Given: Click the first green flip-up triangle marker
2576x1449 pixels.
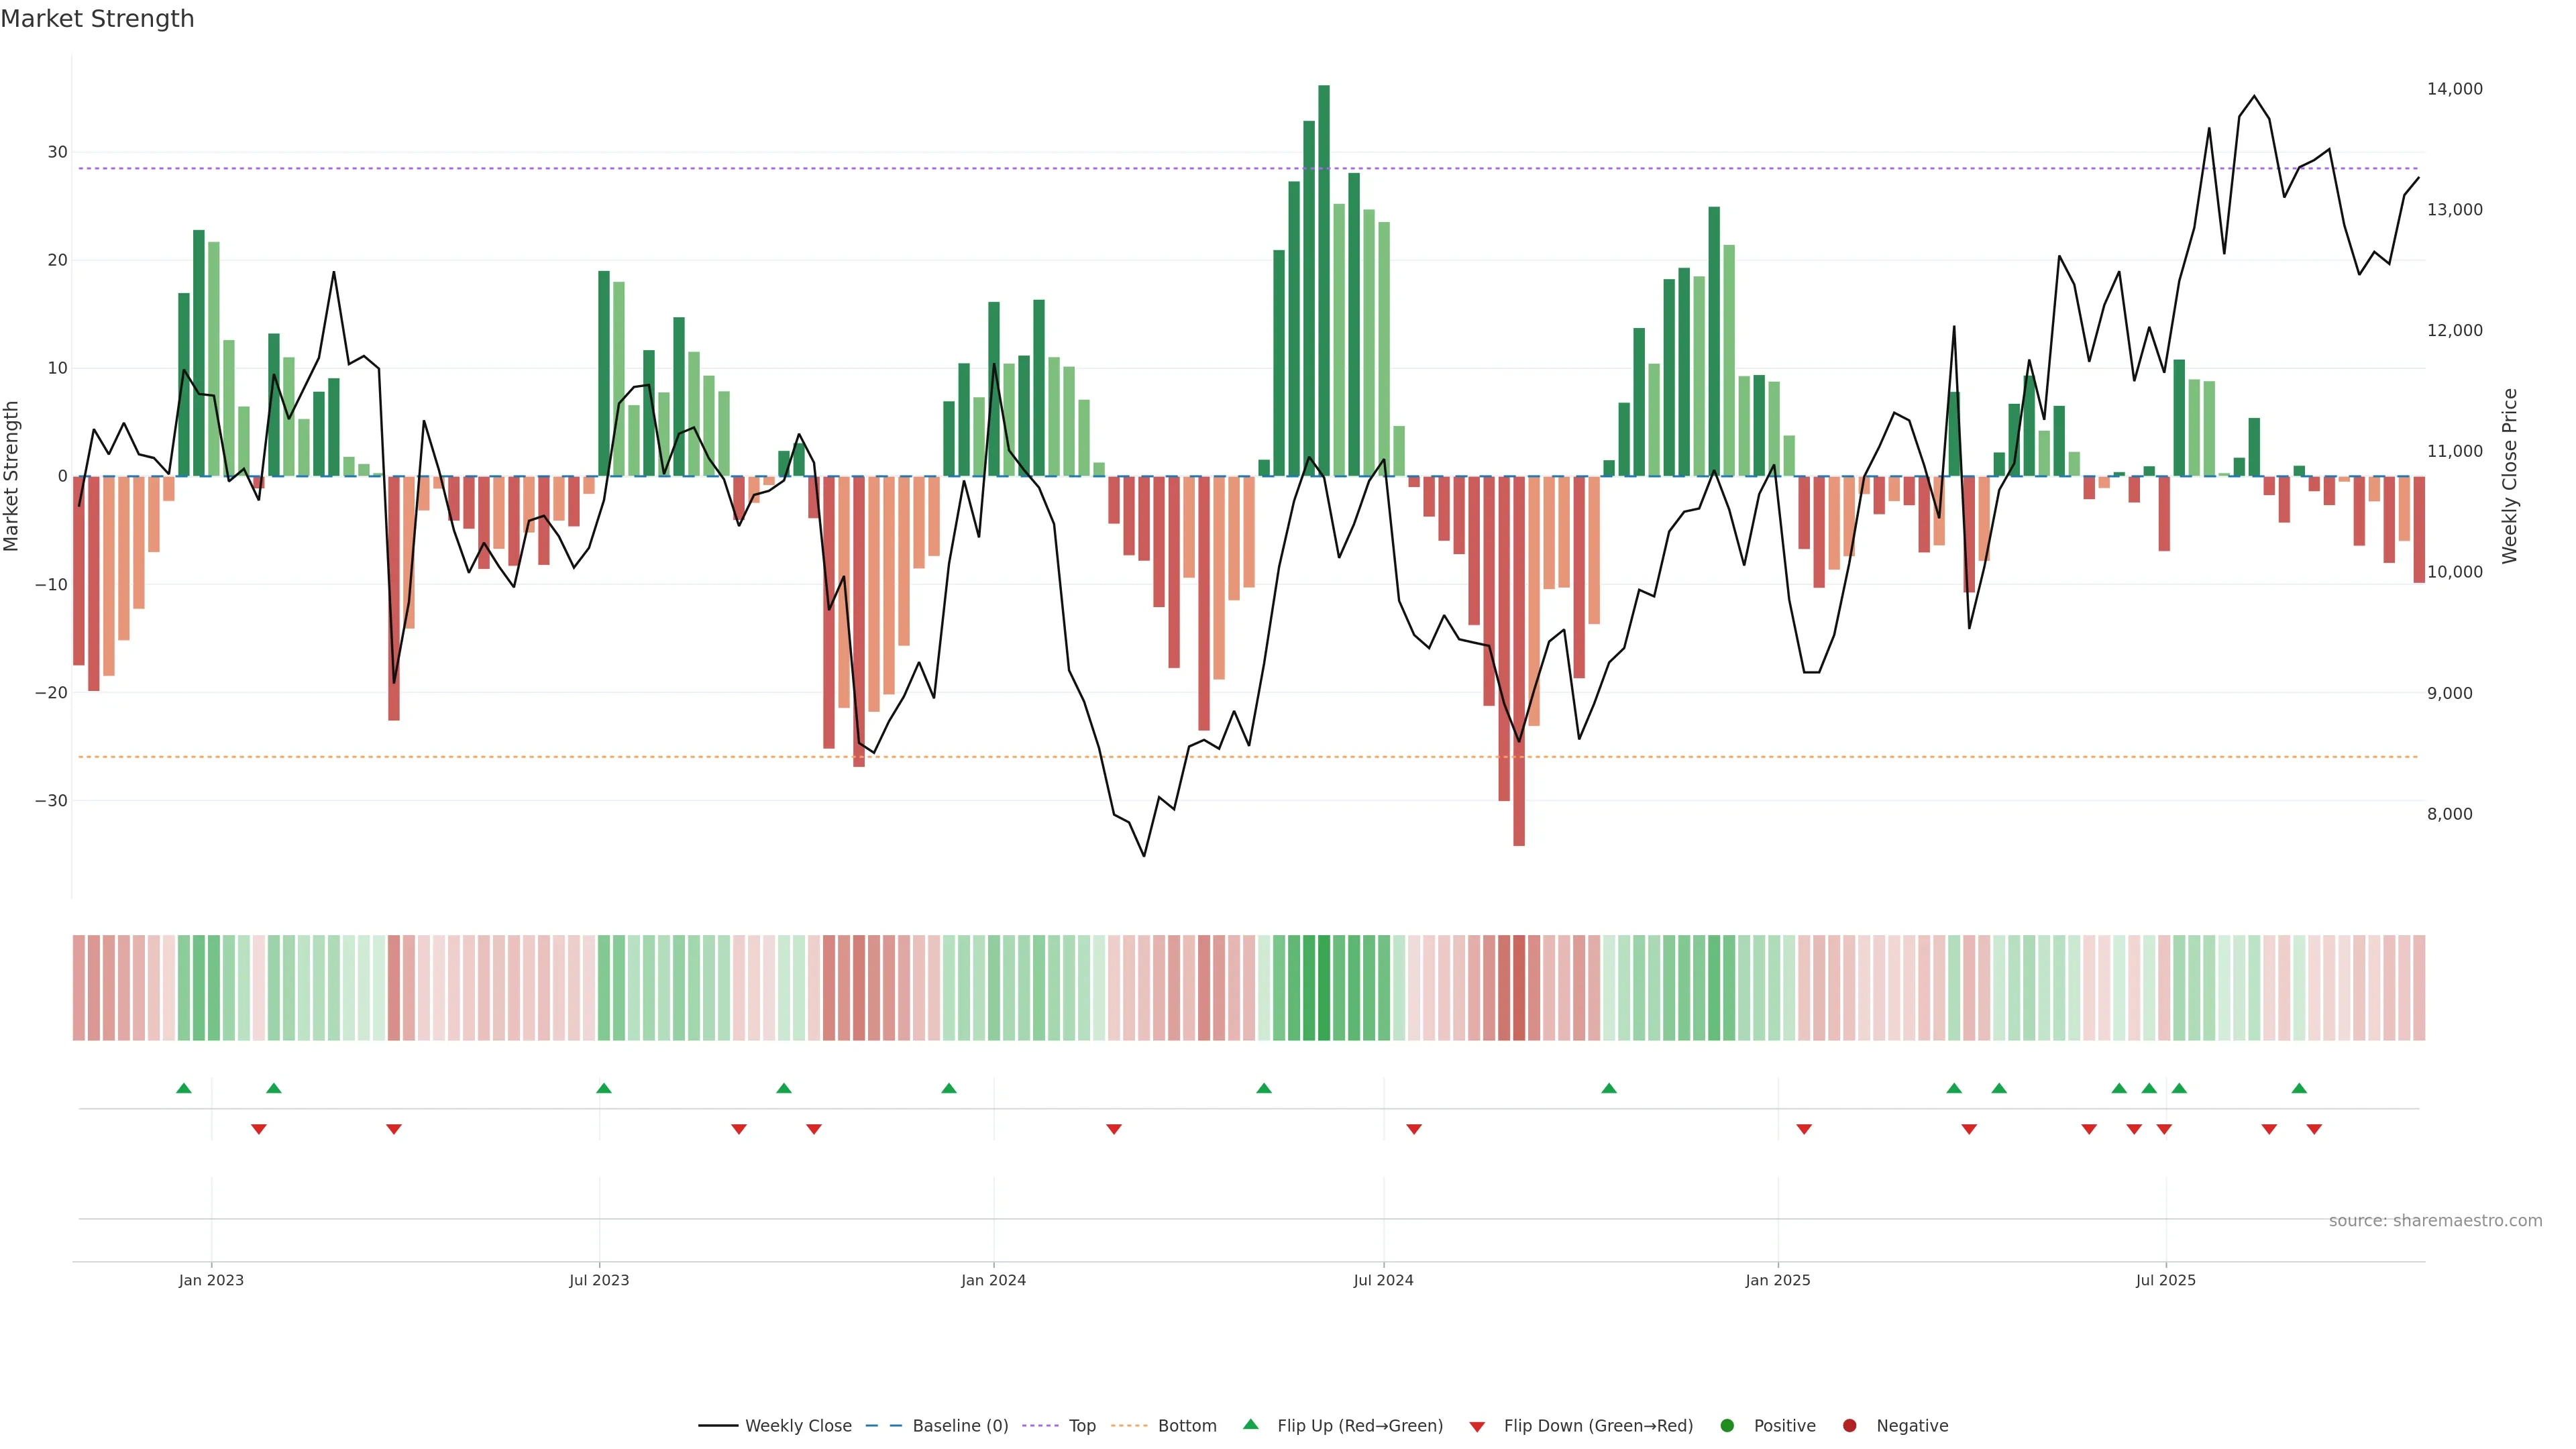Looking at the screenshot, I should point(184,1088).
